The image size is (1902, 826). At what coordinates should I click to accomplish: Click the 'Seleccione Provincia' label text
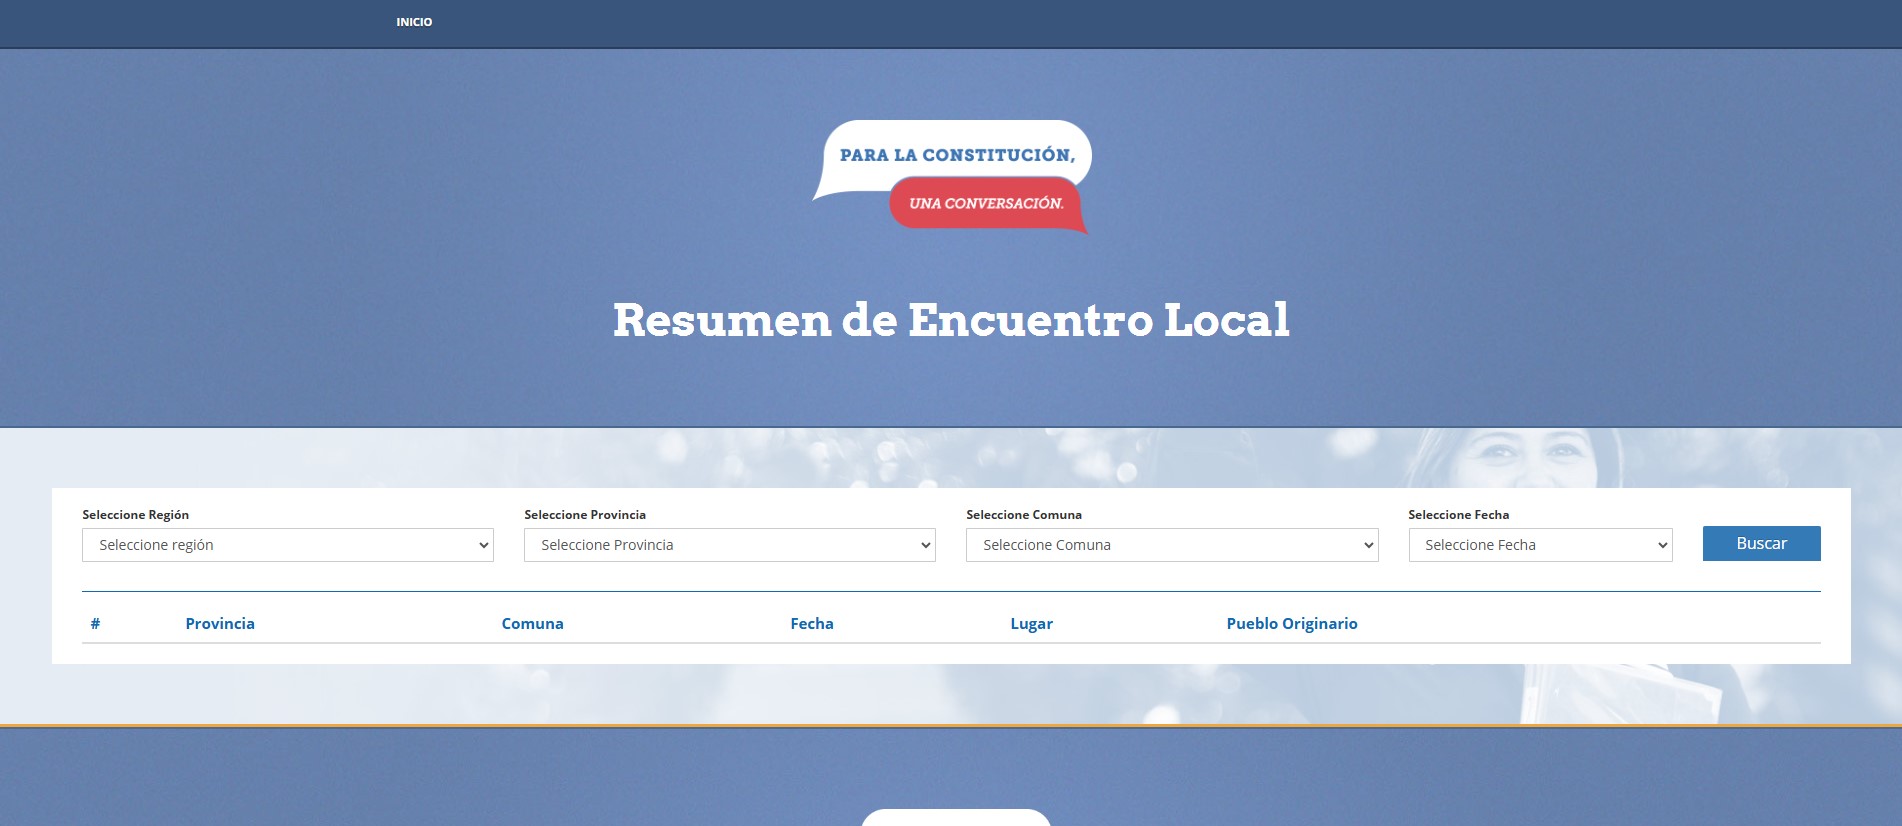[x=585, y=515]
